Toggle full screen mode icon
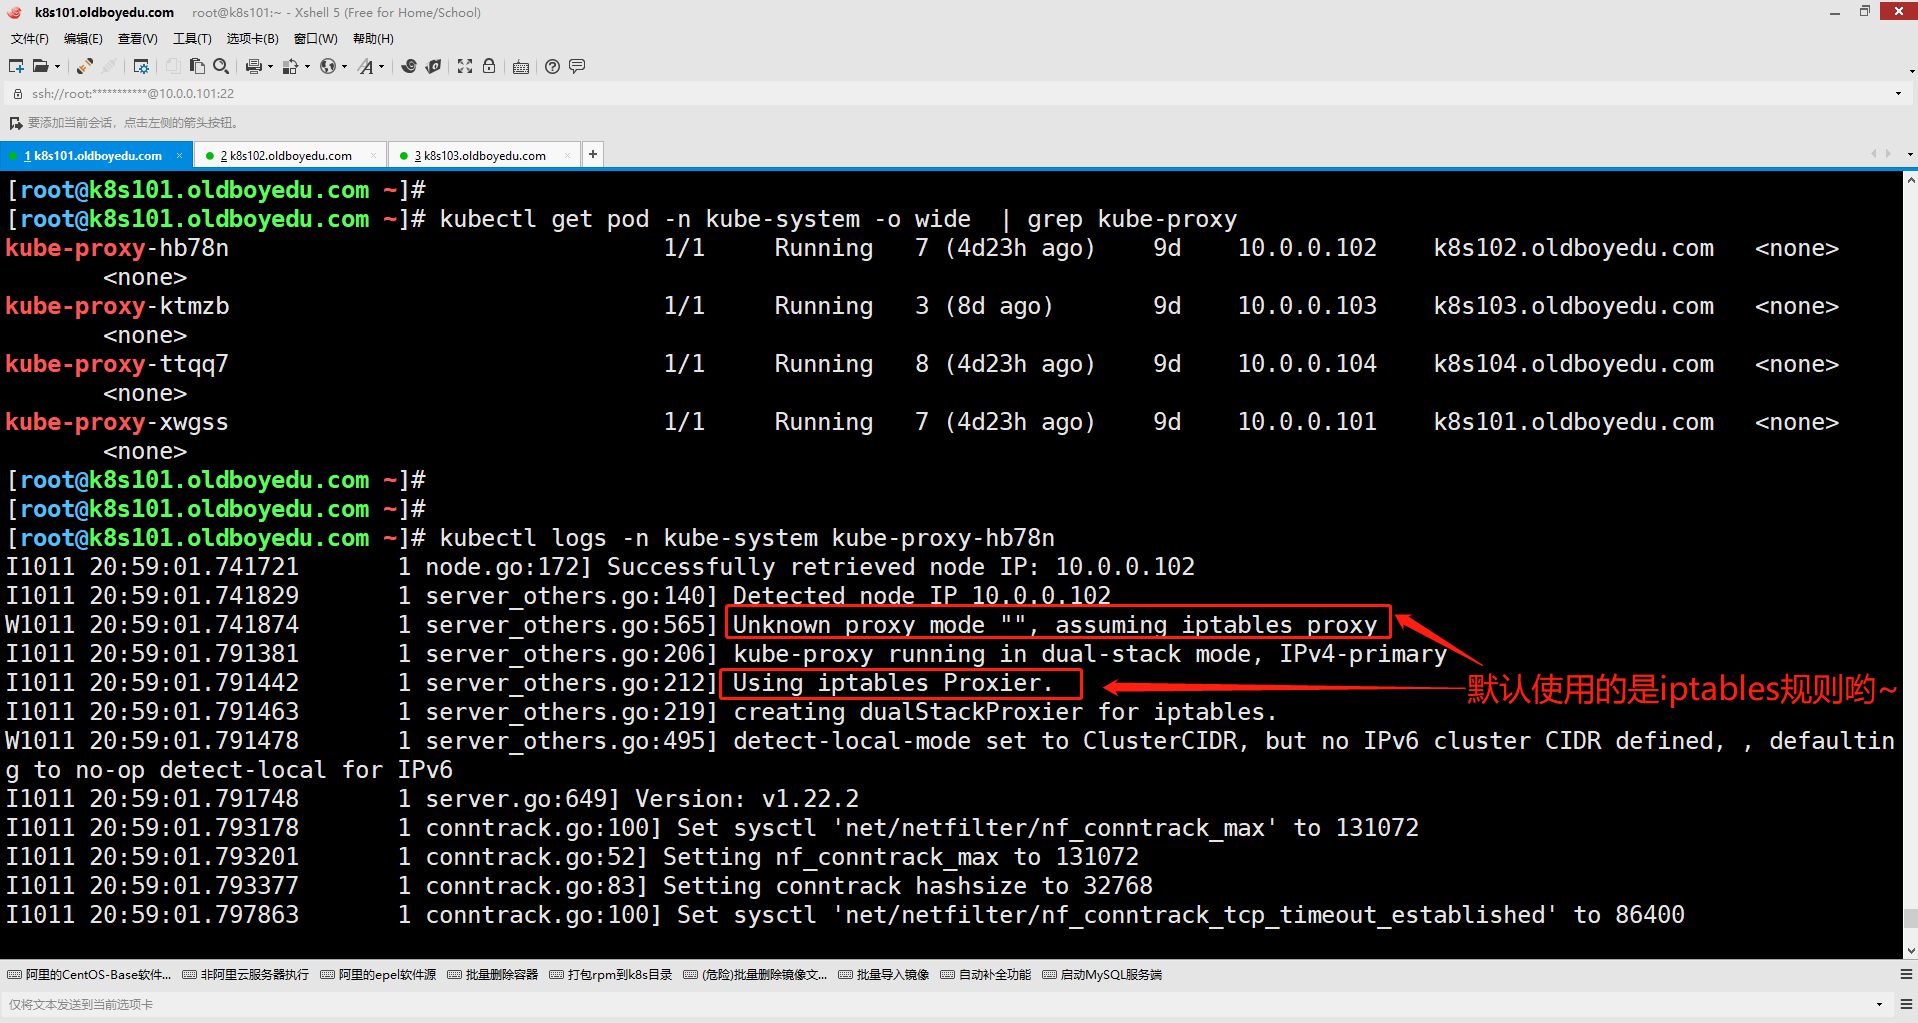1918x1023 pixels. (x=465, y=66)
